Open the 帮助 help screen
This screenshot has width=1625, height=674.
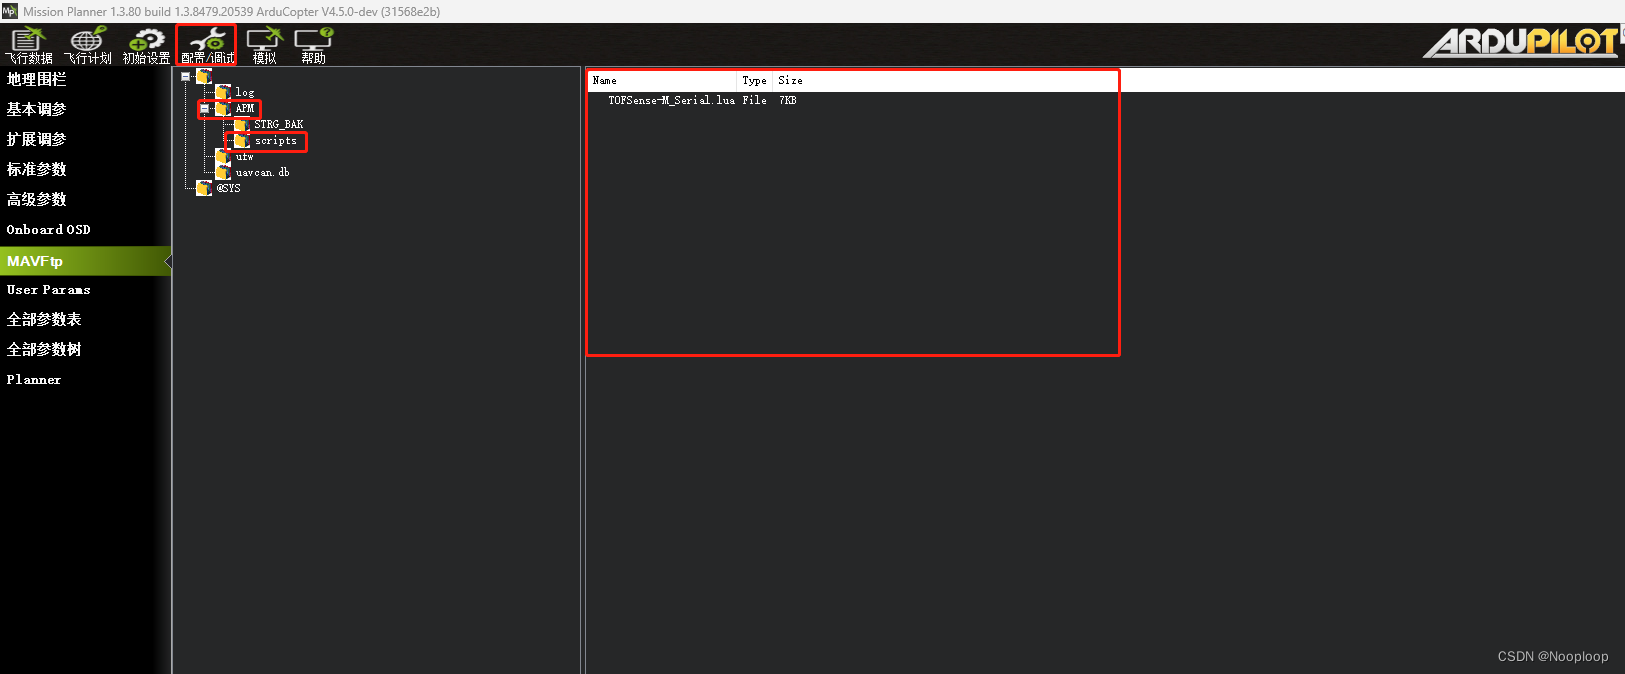[x=313, y=46]
